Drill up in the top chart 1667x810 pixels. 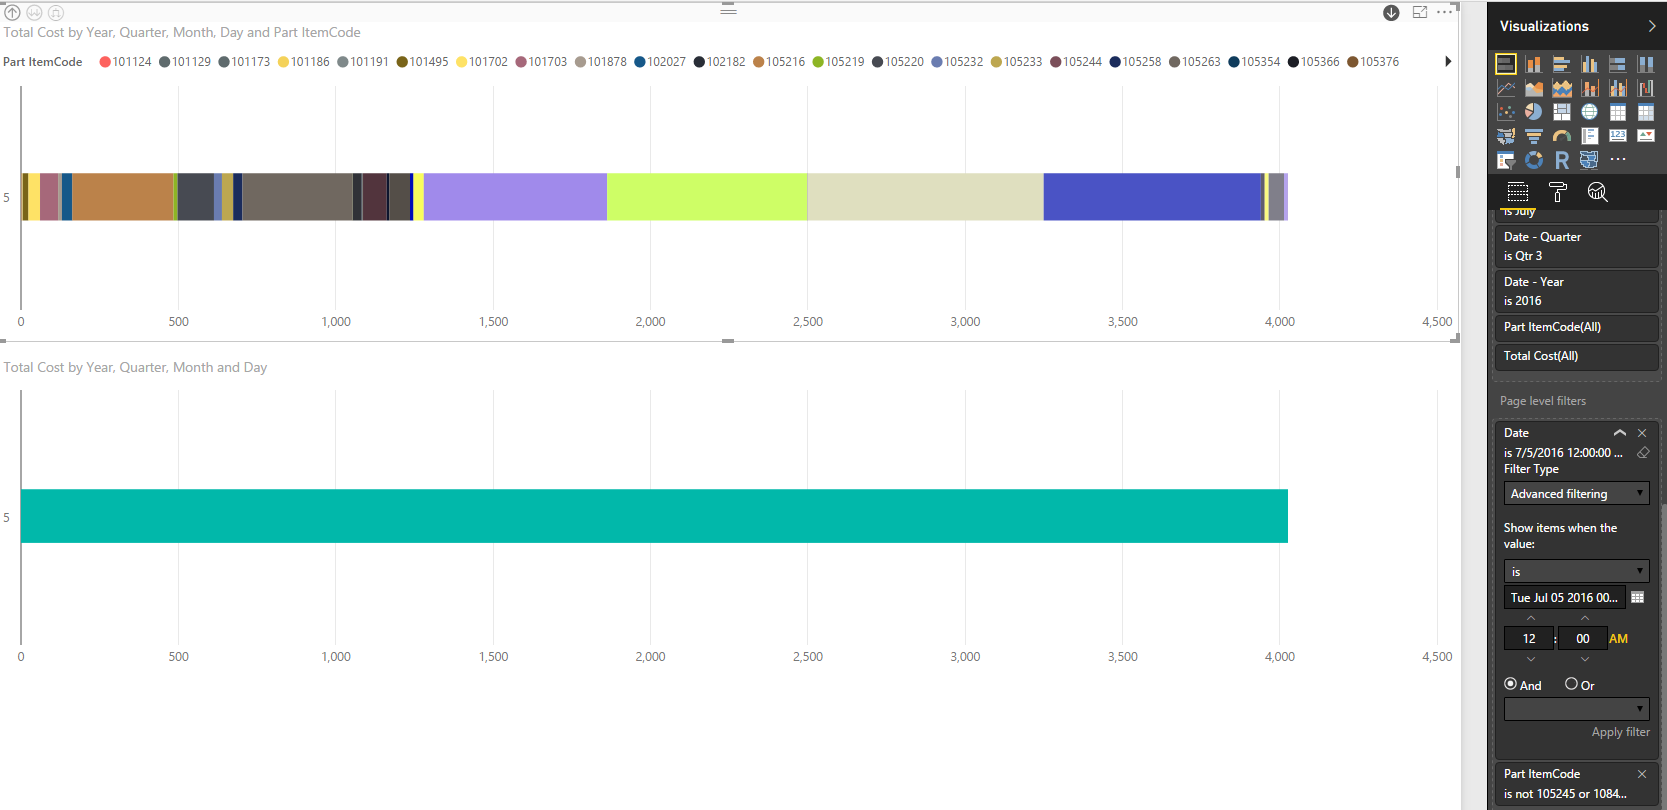(13, 13)
